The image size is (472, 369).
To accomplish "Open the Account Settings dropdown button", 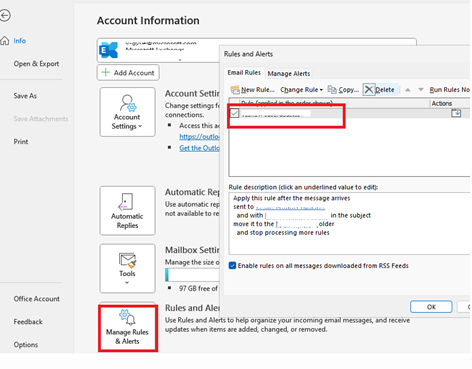I will [127, 112].
